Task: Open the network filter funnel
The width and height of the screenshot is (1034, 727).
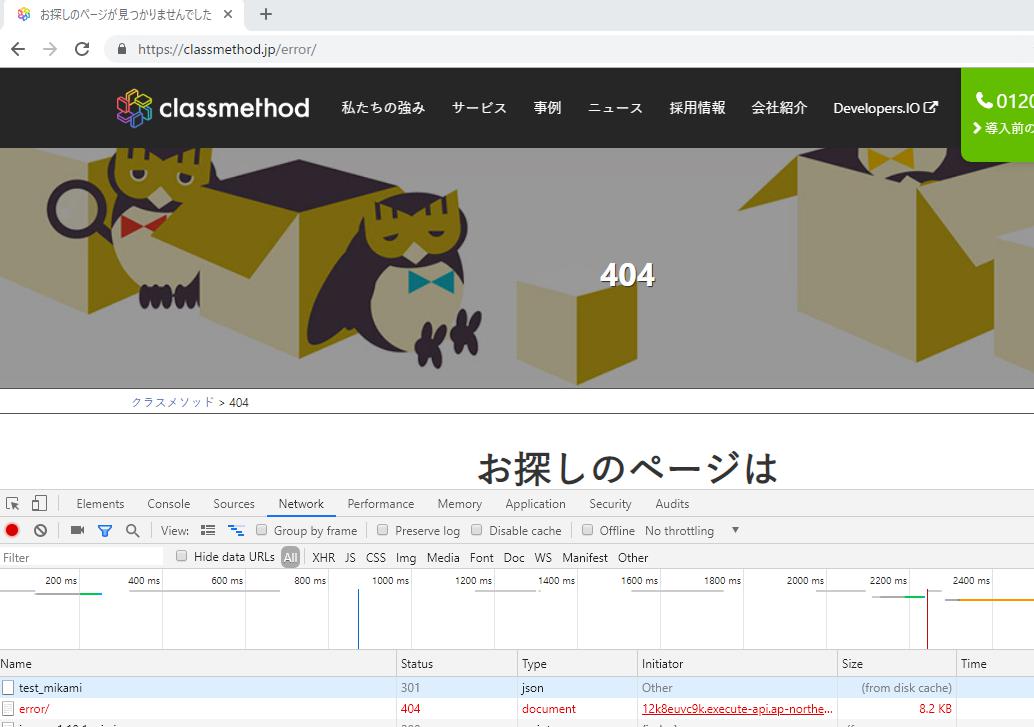Action: point(105,531)
